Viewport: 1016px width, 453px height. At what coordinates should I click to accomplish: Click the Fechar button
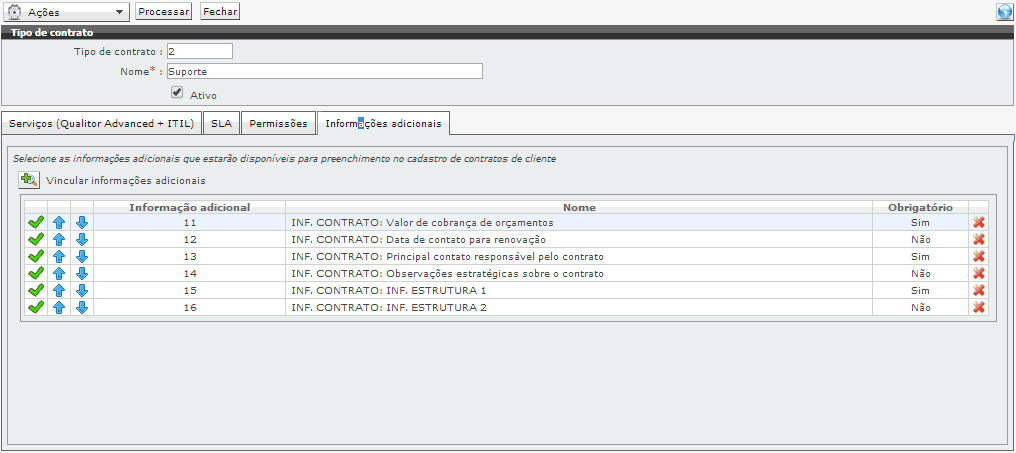[220, 12]
